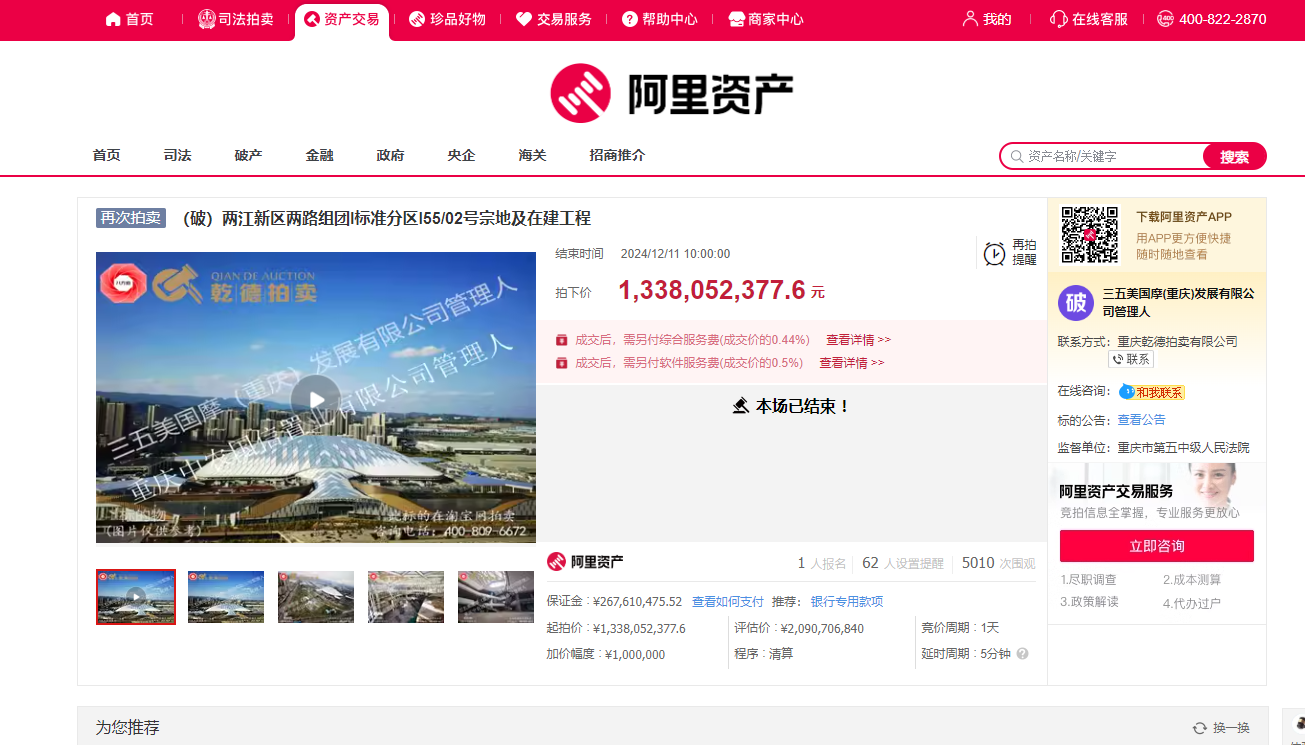This screenshot has width=1305, height=745.
Task: Click the 联系 phone button
Action: pyautogui.click(x=1131, y=359)
